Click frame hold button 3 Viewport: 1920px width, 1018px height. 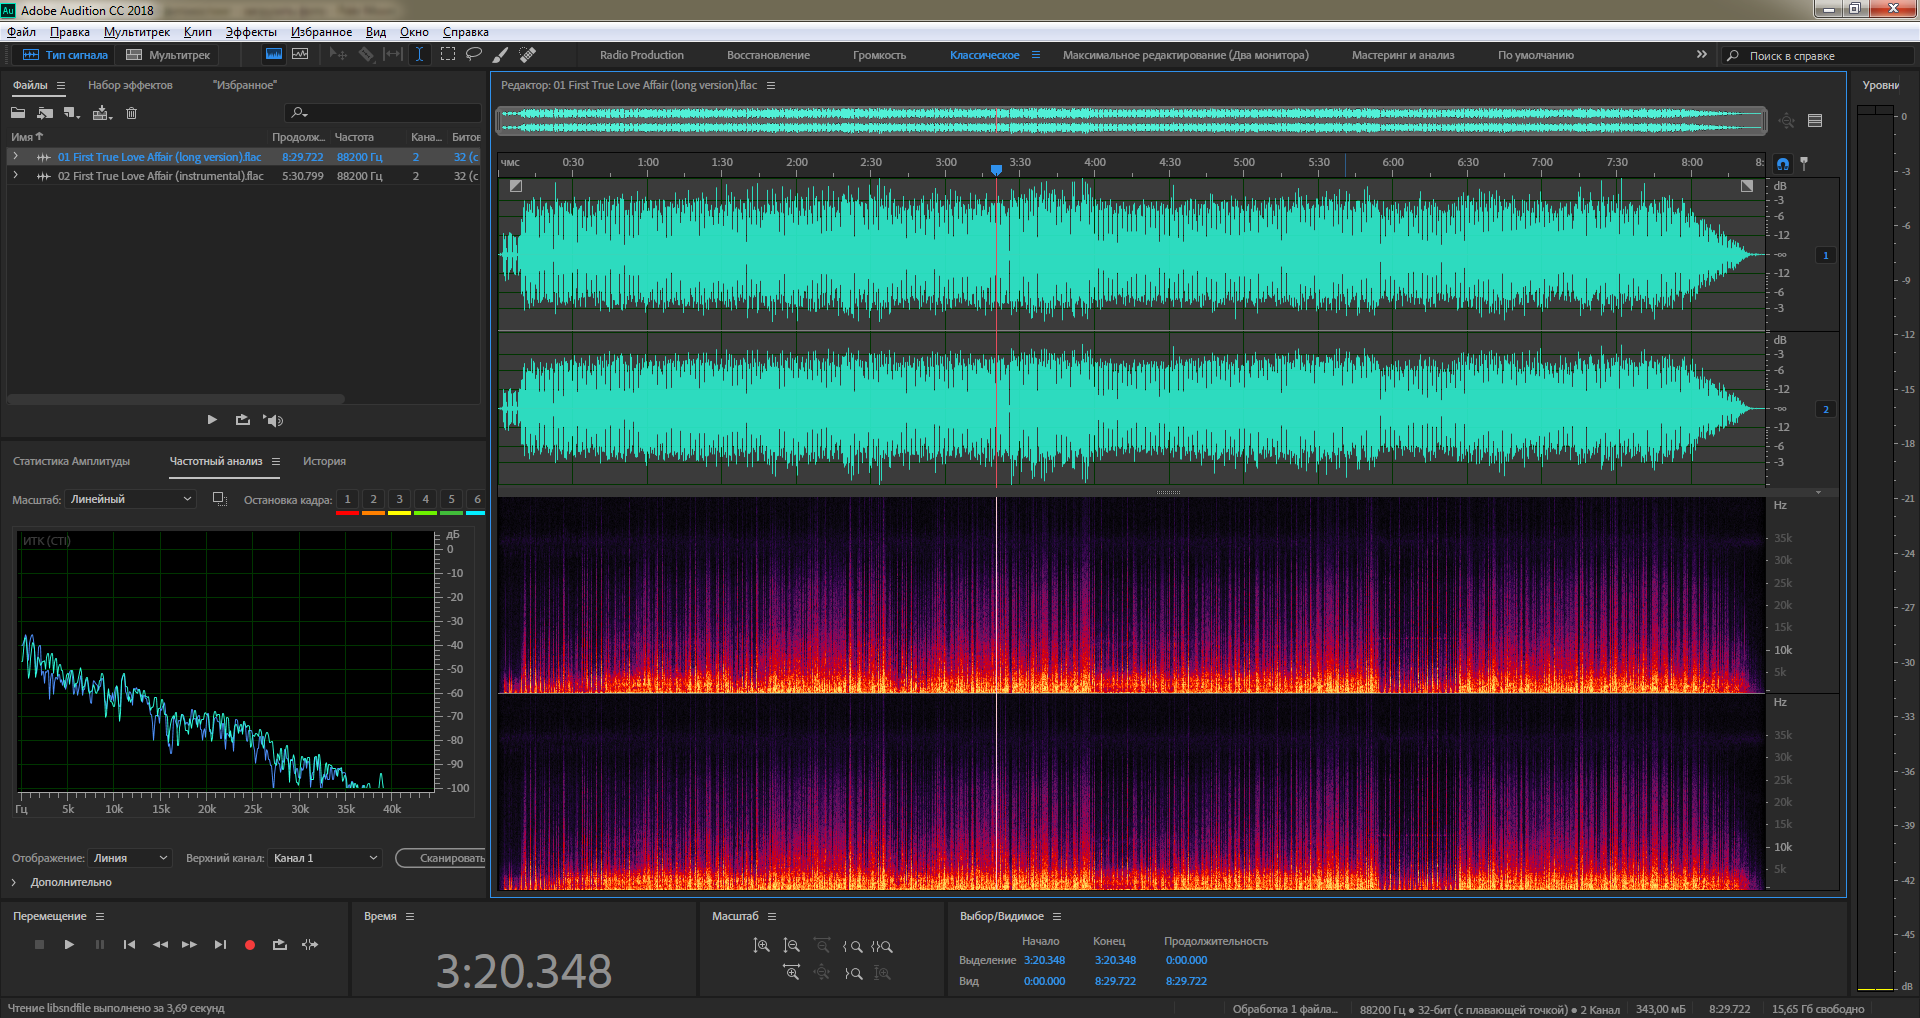[x=399, y=500]
